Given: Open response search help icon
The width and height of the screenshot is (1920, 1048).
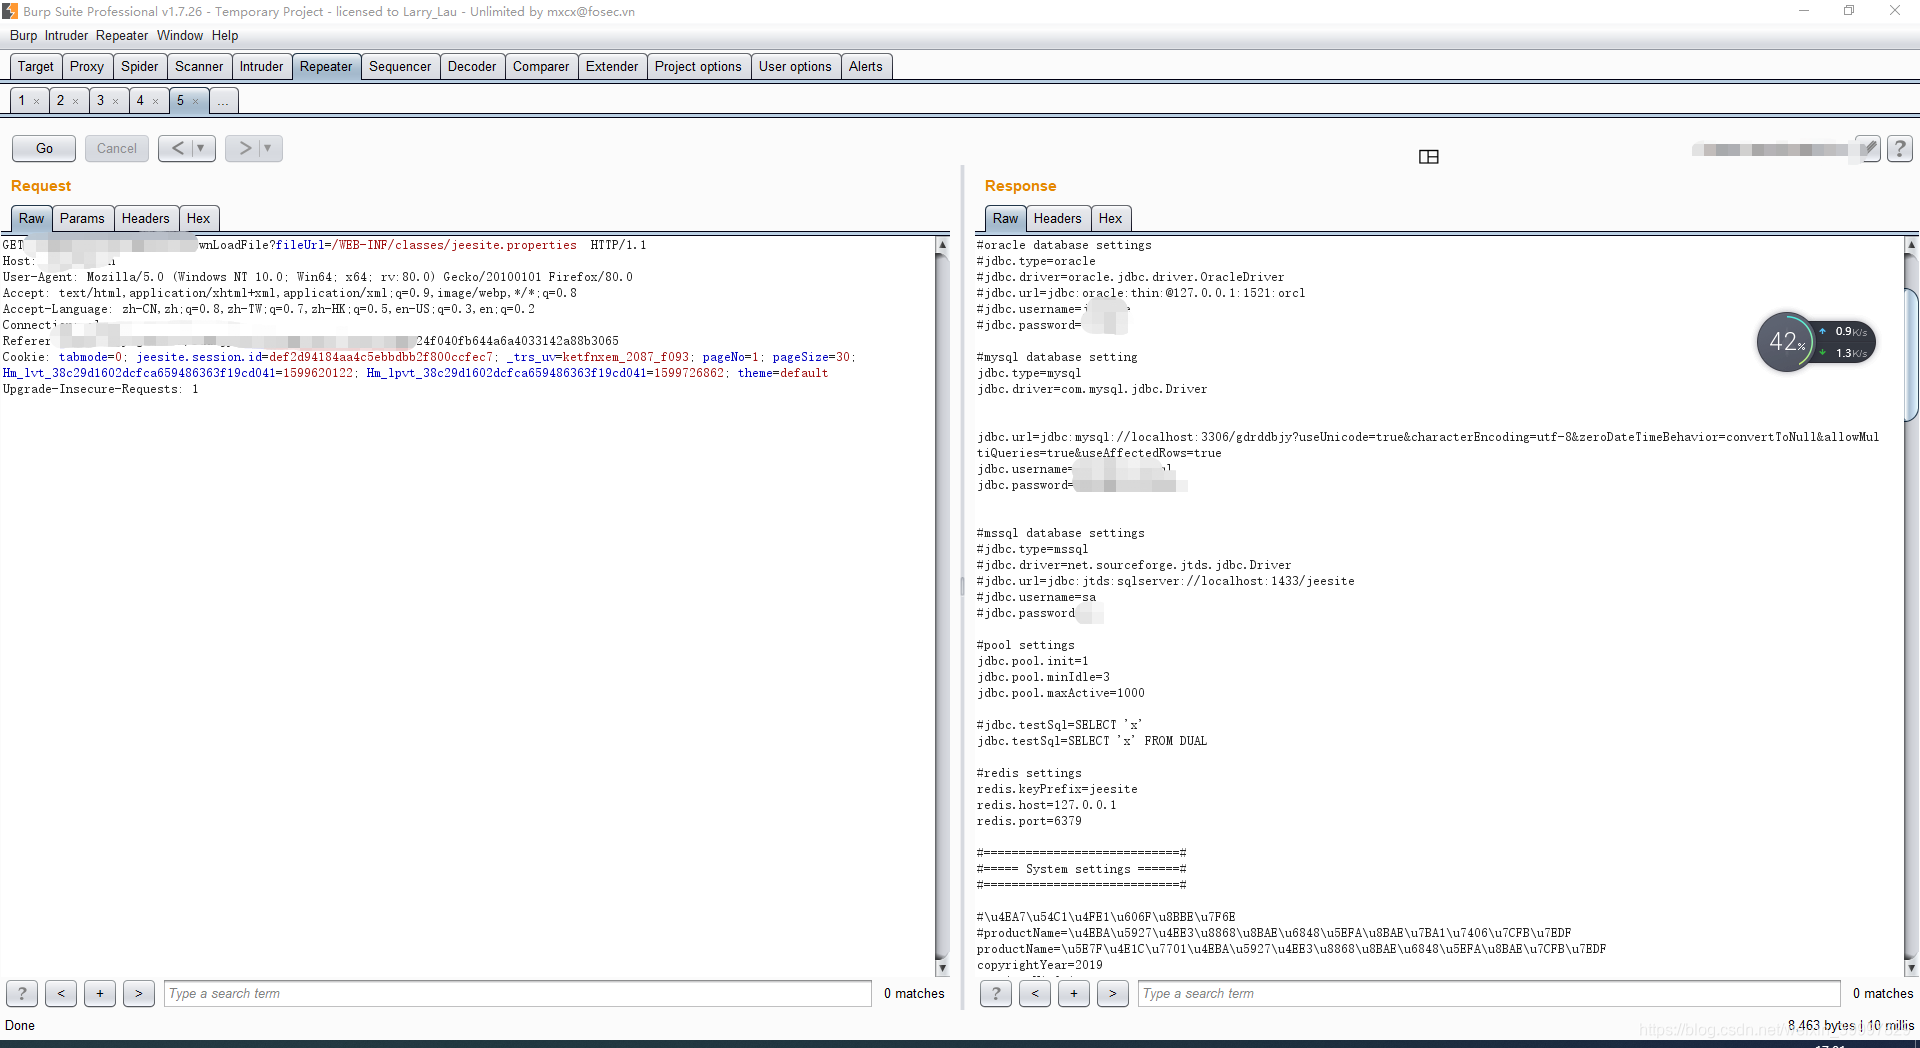Looking at the screenshot, I should coord(996,993).
